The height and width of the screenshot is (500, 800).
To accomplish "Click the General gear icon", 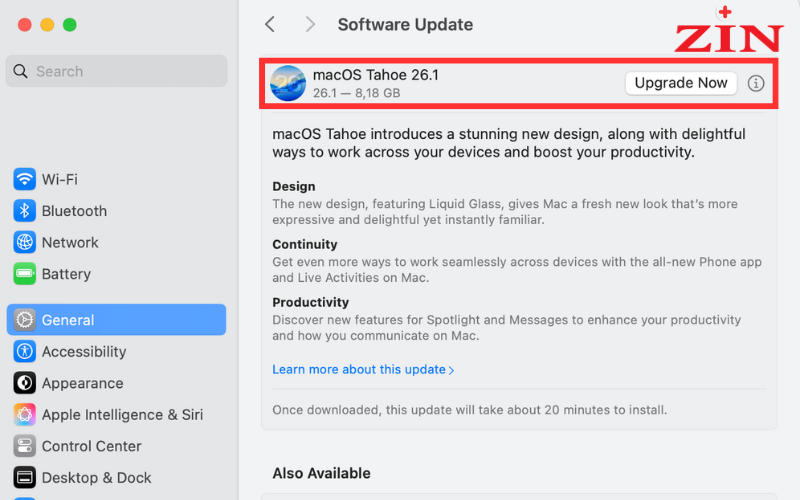I will tap(24, 320).
